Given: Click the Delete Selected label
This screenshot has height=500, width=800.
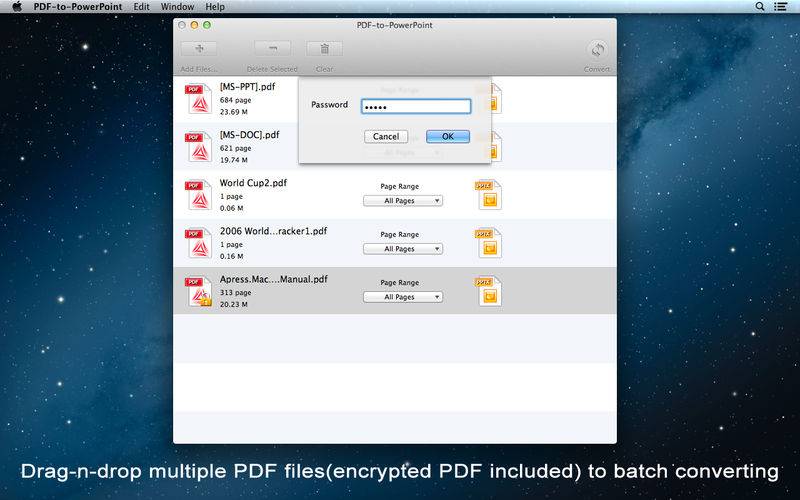Looking at the screenshot, I should (272, 69).
